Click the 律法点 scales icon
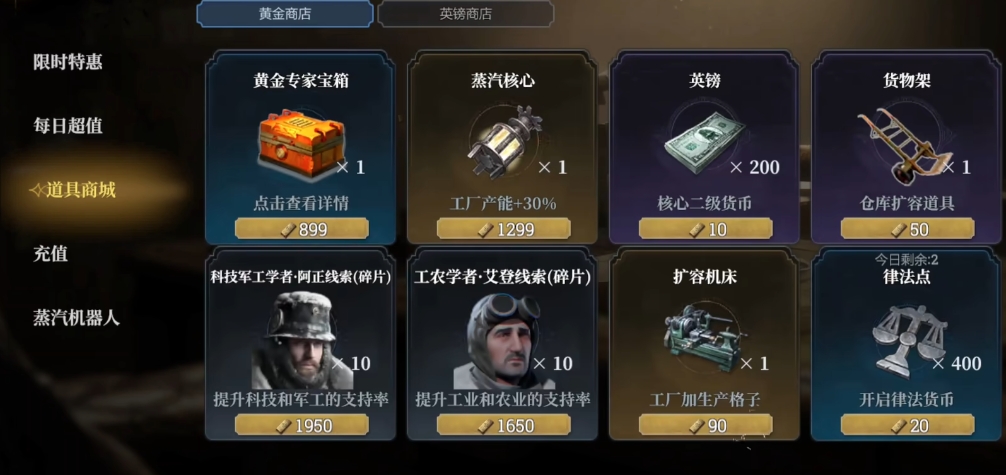1006x475 pixels. [906, 340]
